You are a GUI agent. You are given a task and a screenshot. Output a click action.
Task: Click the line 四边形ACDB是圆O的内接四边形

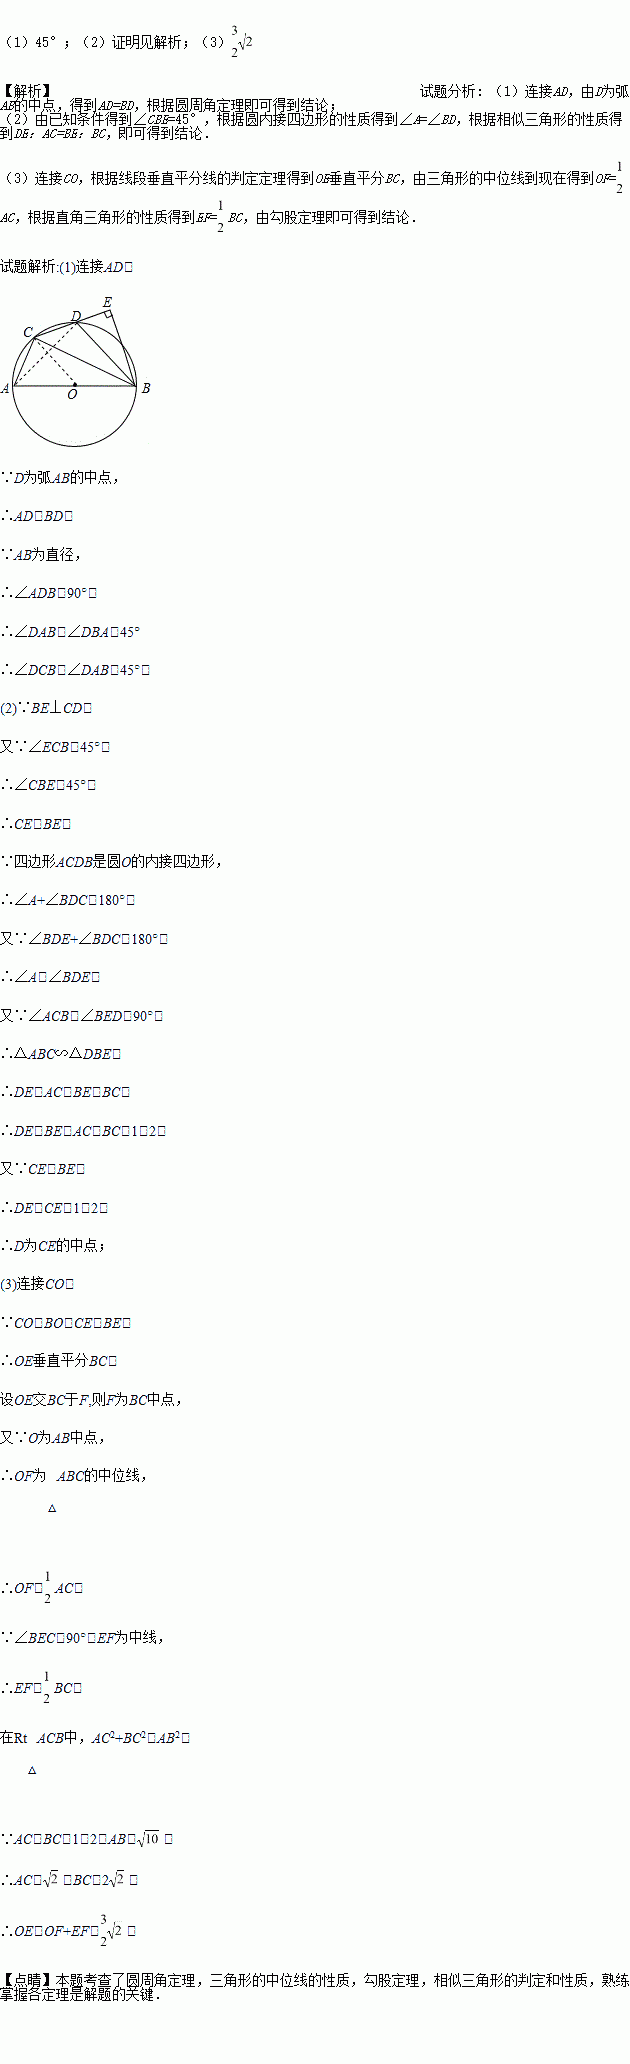point(112,861)
